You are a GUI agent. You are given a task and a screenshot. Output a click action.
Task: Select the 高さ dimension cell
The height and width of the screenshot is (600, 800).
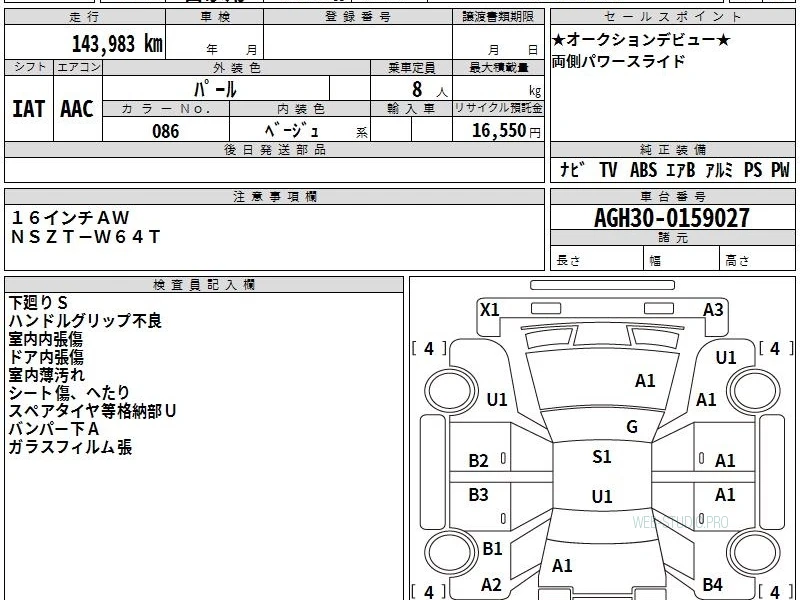[758, 260]
